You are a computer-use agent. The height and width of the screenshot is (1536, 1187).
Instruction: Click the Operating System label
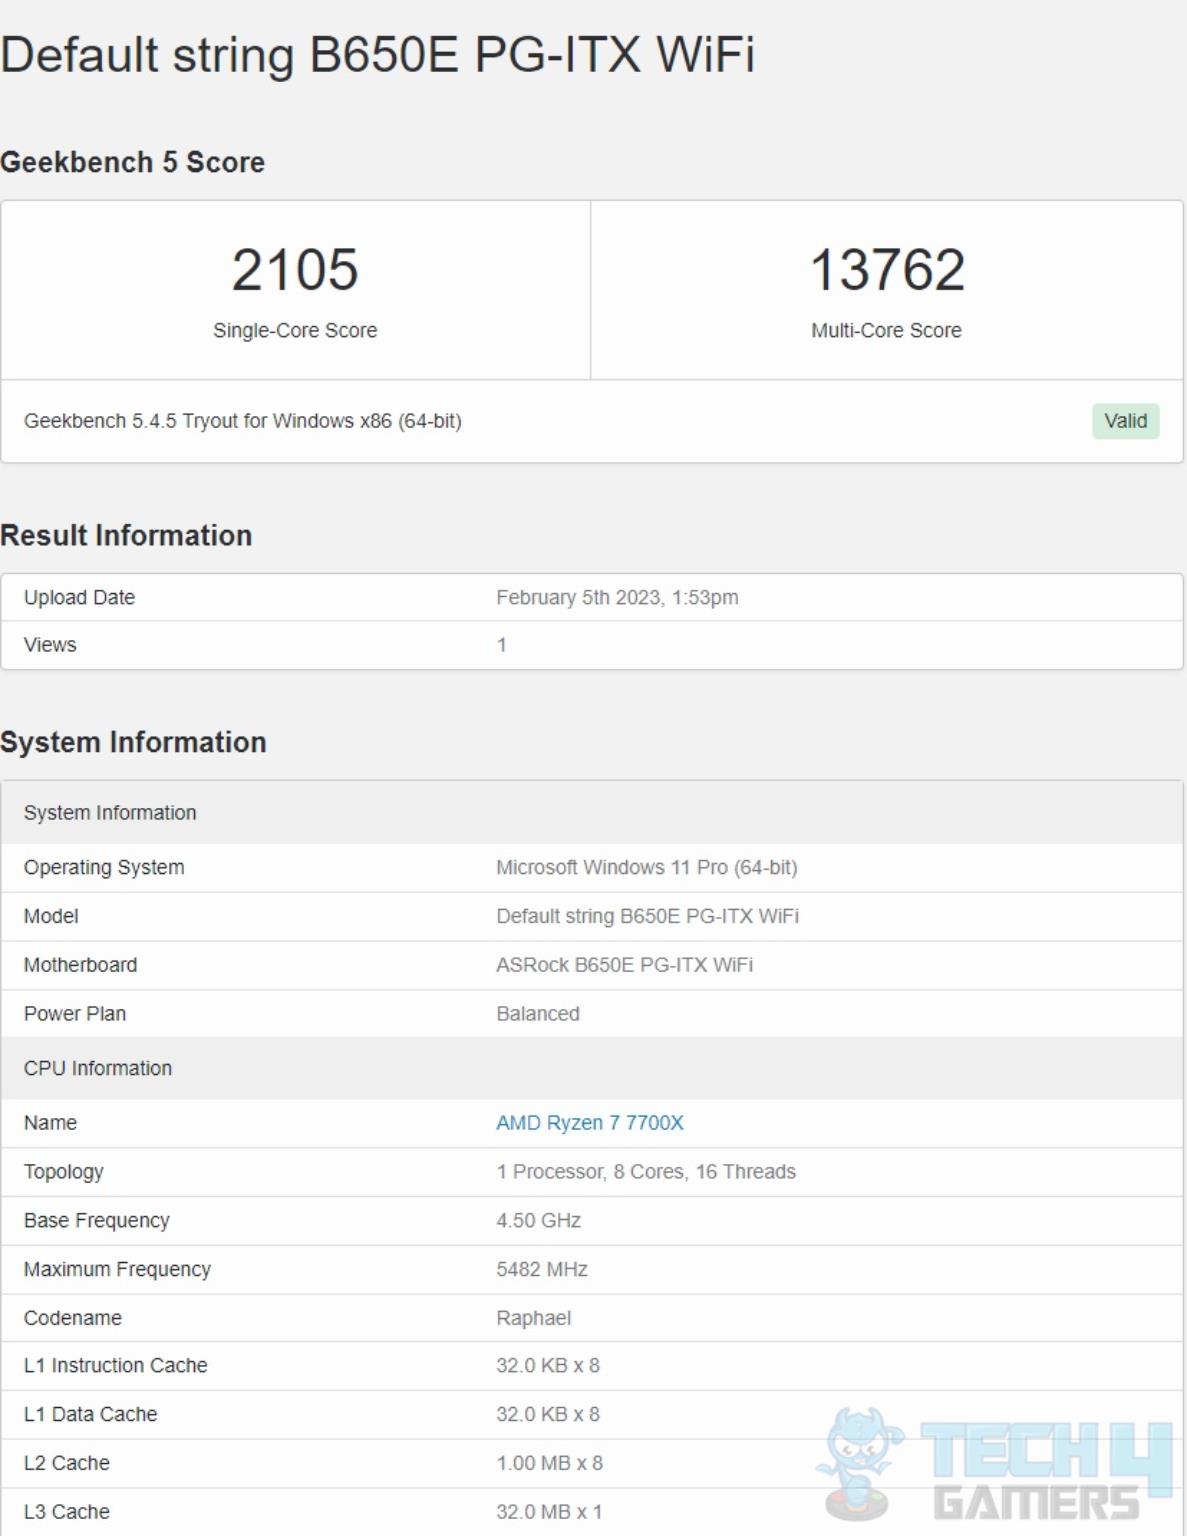pos(104,867)
